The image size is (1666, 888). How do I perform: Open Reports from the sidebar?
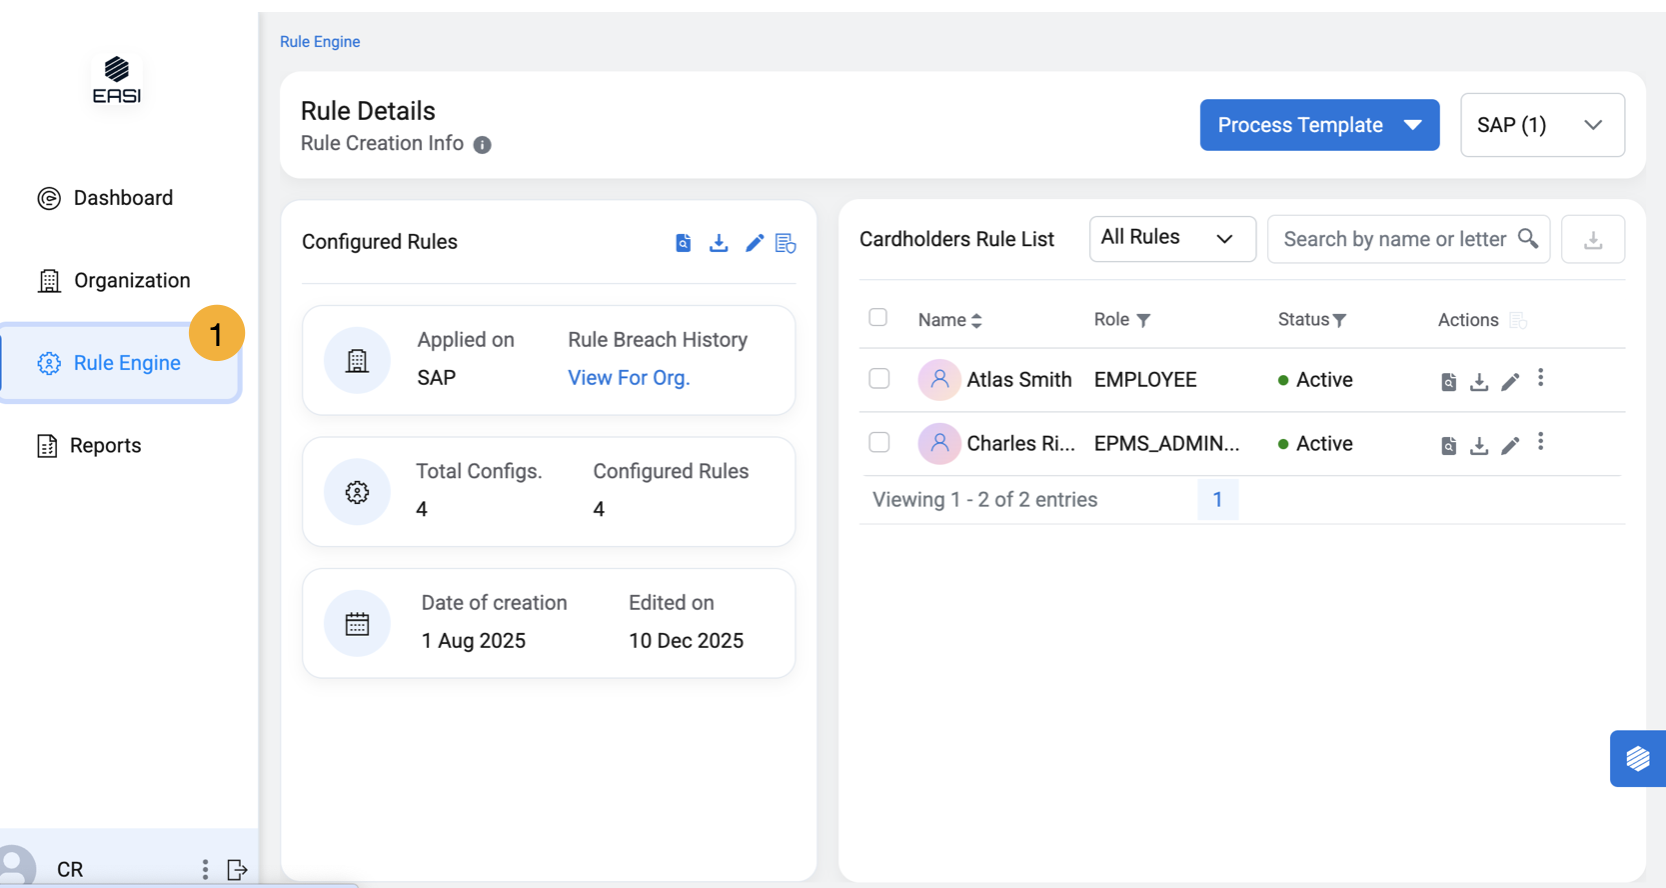105,446
